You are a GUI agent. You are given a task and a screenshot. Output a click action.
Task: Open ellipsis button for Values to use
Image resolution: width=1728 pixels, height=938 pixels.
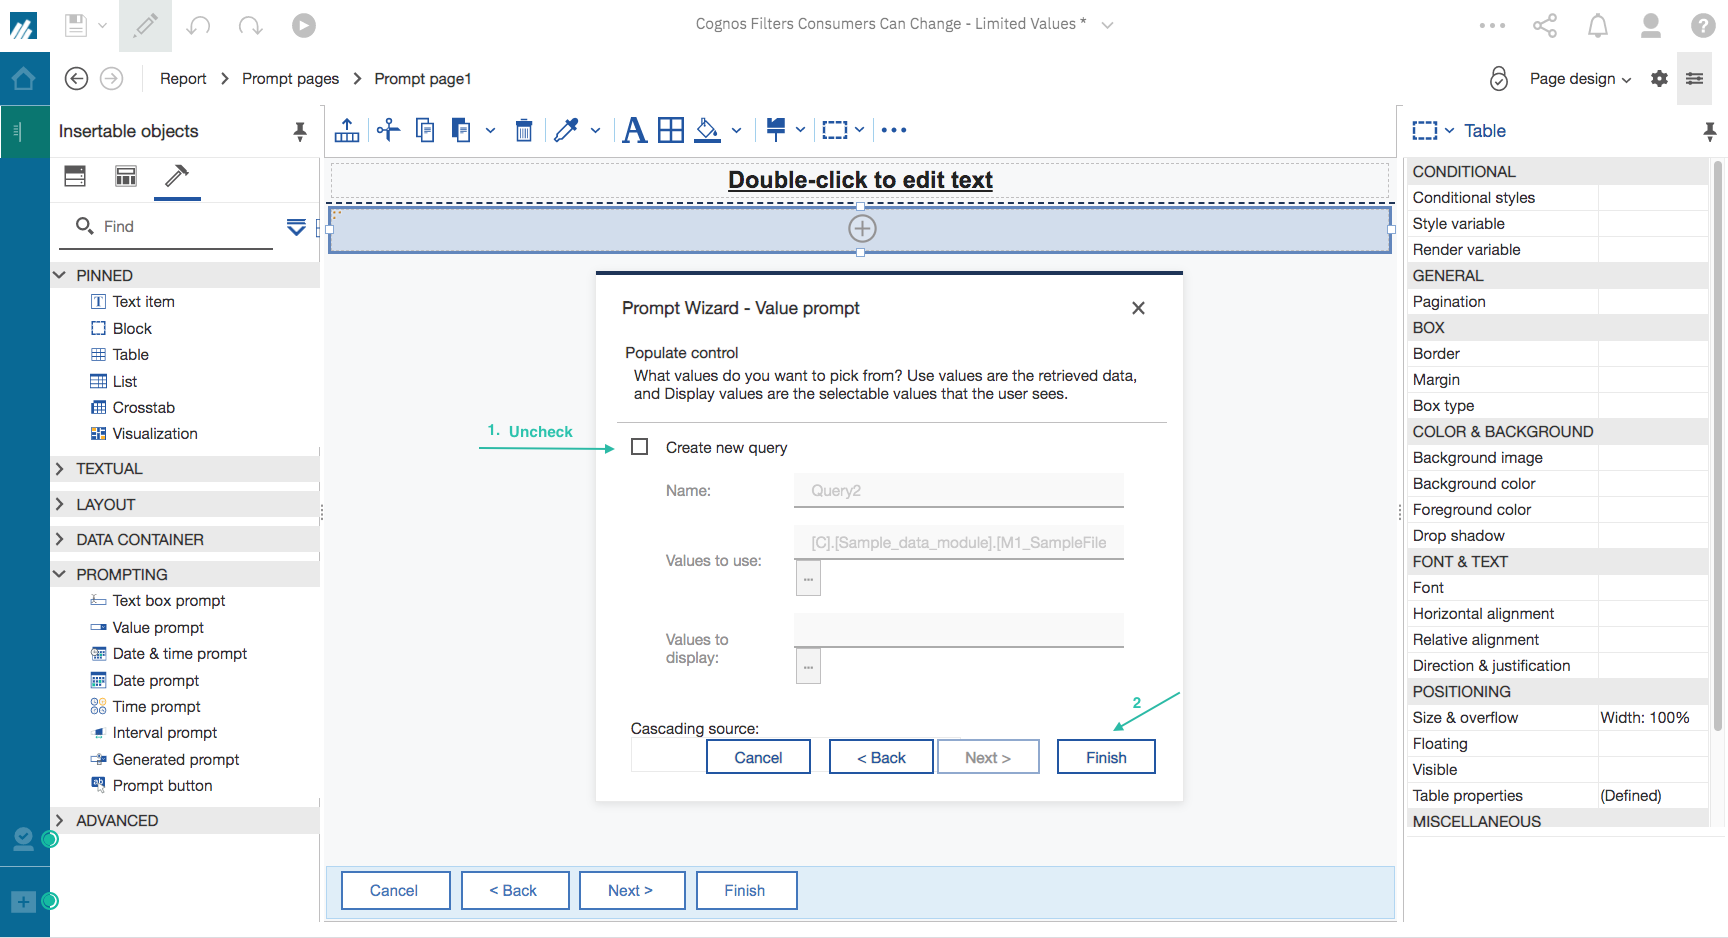click(808, 578)
